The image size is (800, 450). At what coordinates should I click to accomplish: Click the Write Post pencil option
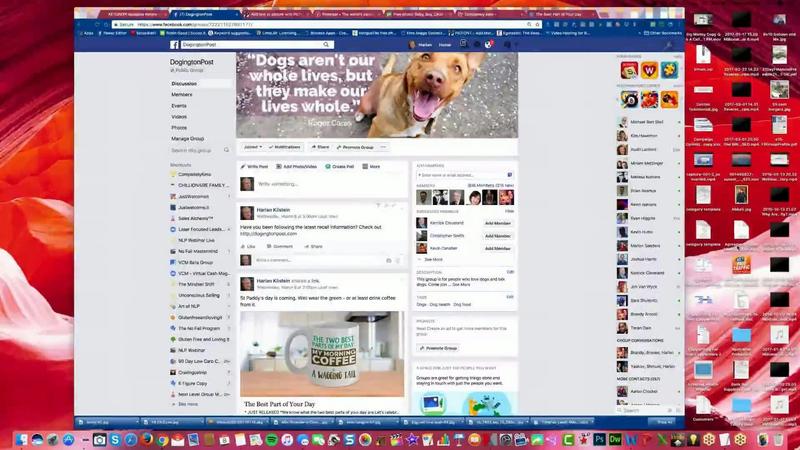click(x=254, y=167)
